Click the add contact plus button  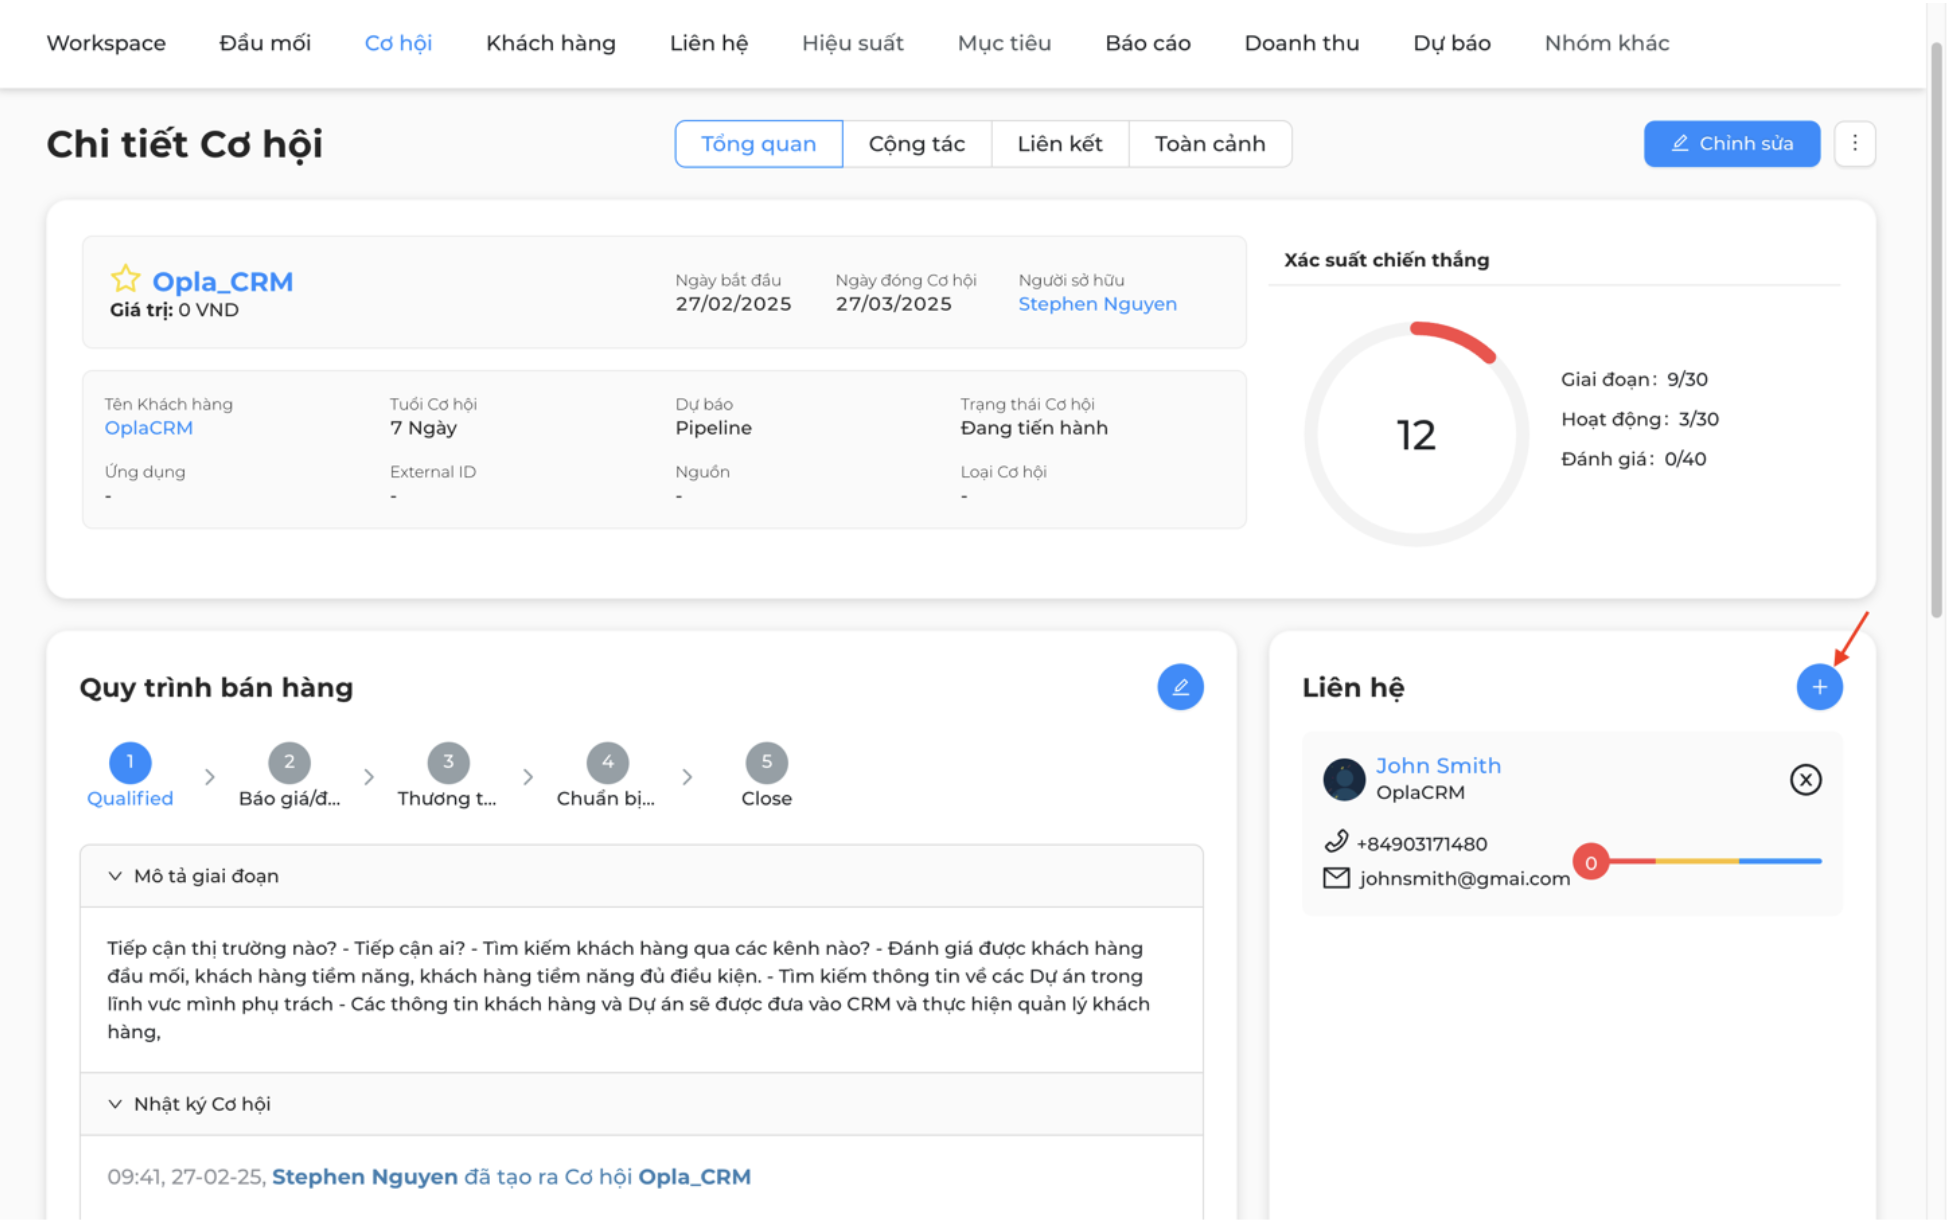[x=1819, y=687]
